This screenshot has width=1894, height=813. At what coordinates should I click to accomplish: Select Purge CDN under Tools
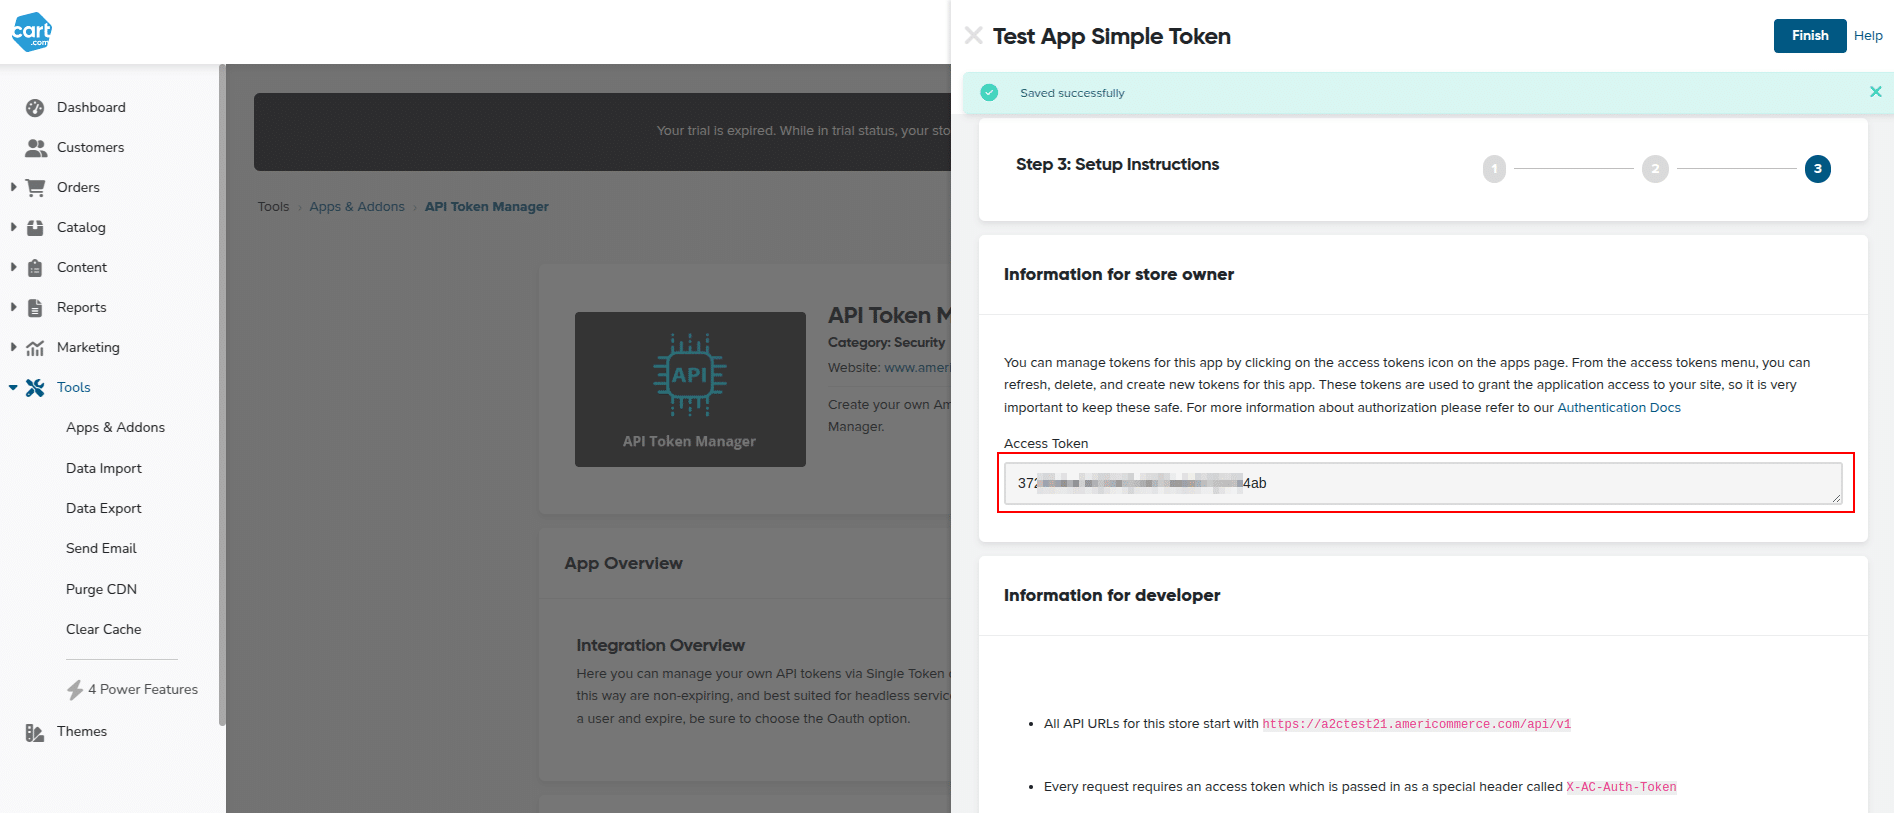coord(101,589)
